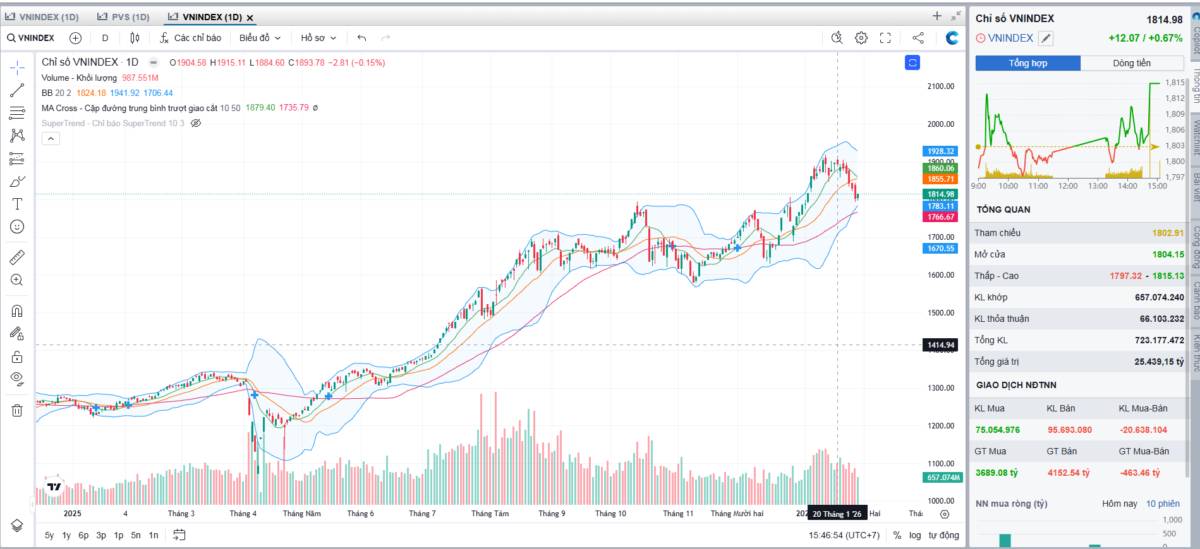The image size is (1200, 549).
Task: Set chart range to 5y
Action: 49,536
